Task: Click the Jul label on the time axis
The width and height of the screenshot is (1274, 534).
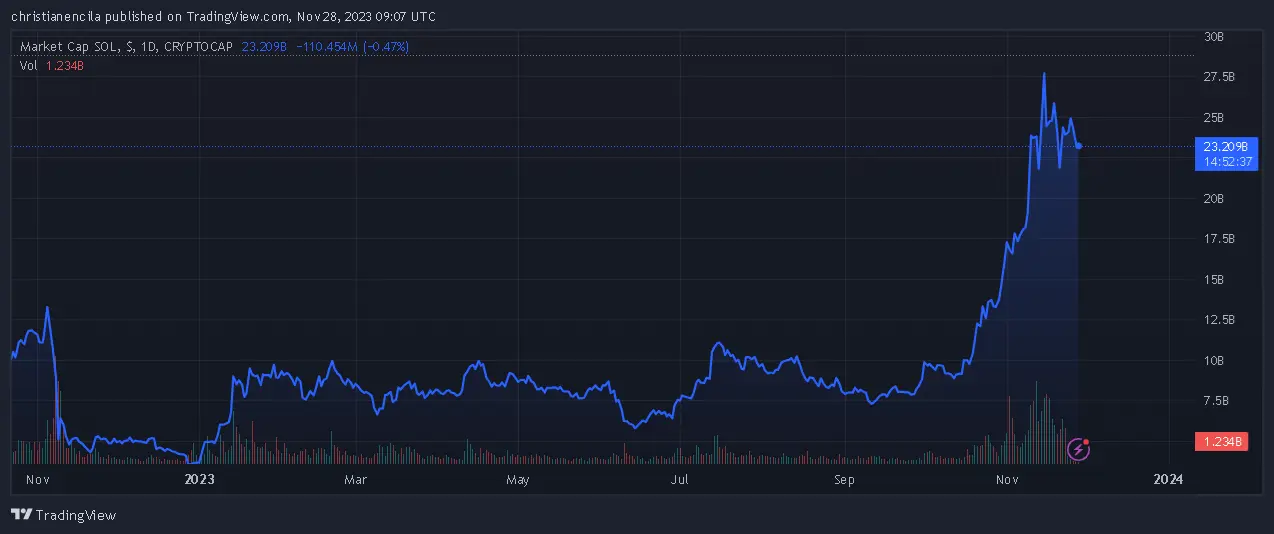Action: [x=679, y=480]
